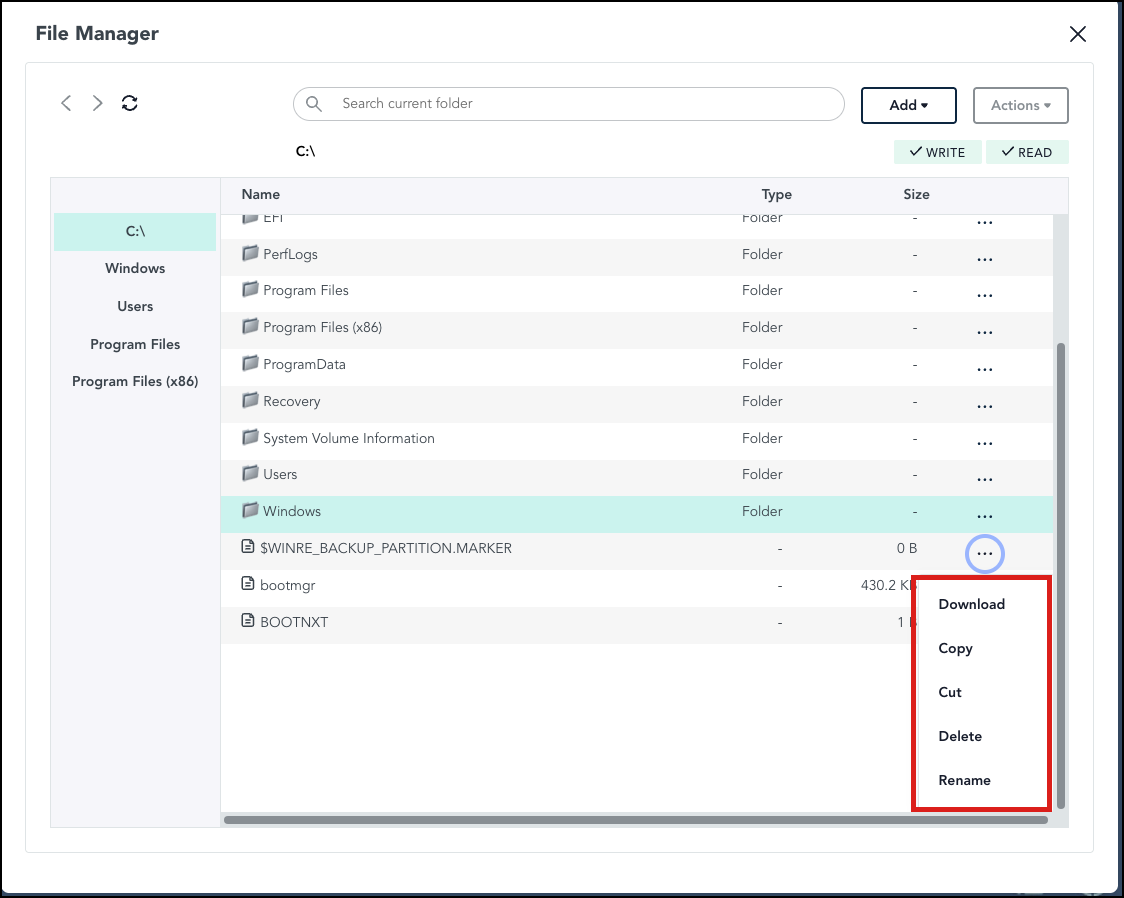Navigate forward using the right arrow
Screen dimensions: 1124x898
pos(97,103)
